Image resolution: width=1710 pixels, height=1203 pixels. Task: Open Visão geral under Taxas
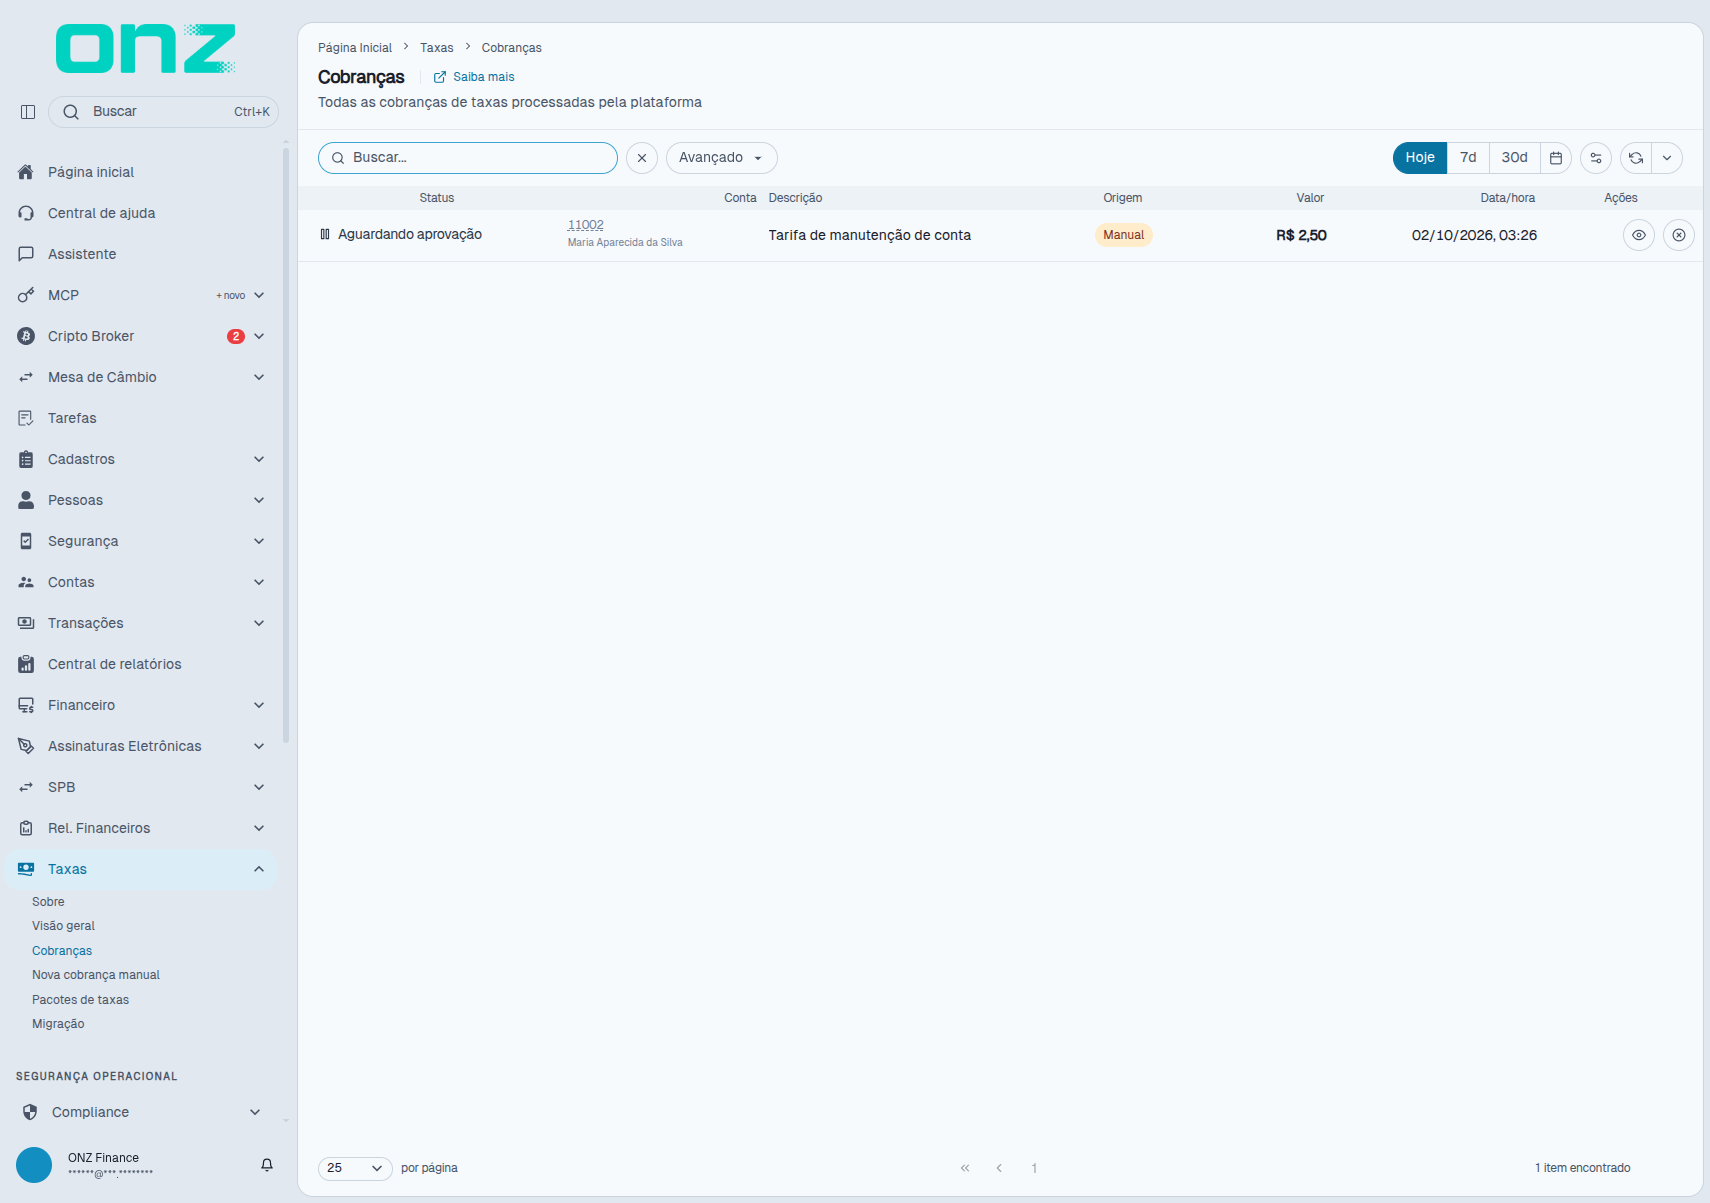coord(63,926)
